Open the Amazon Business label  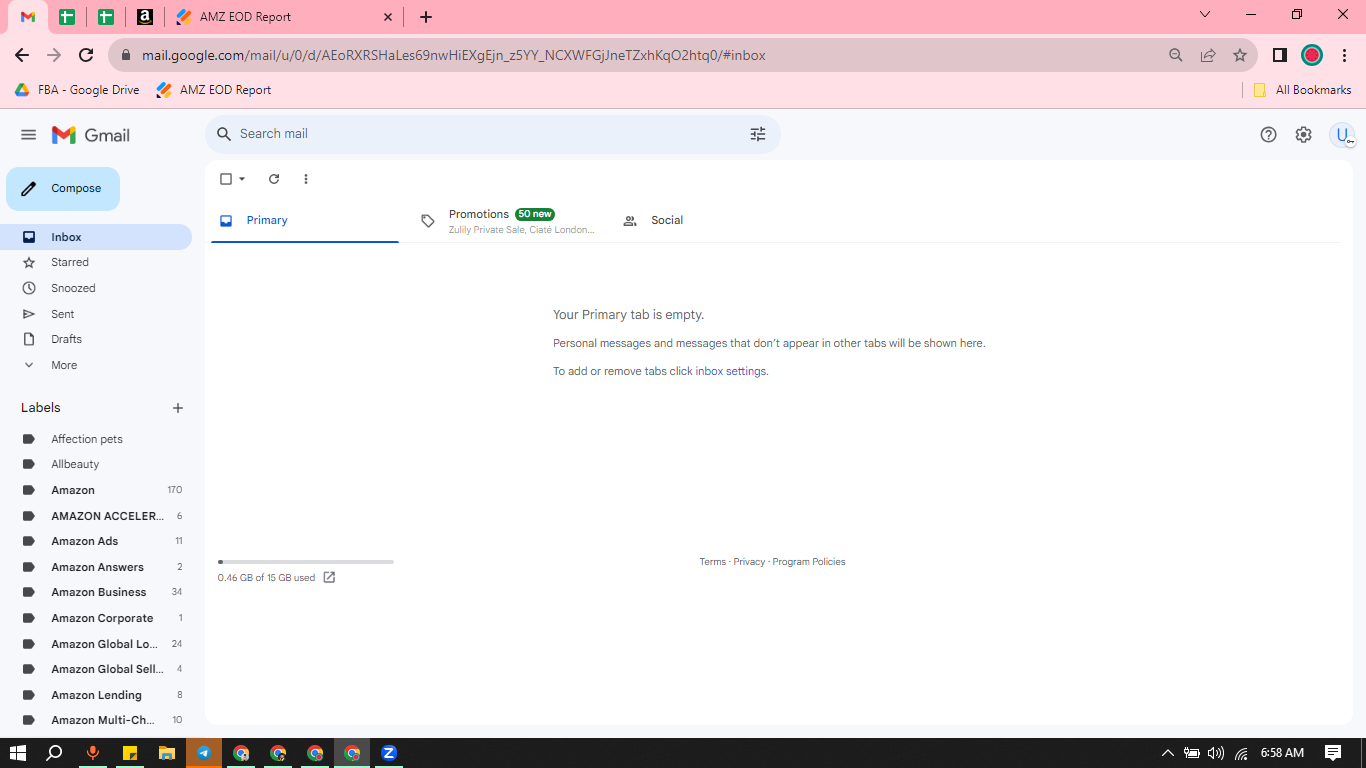point(96,592)
